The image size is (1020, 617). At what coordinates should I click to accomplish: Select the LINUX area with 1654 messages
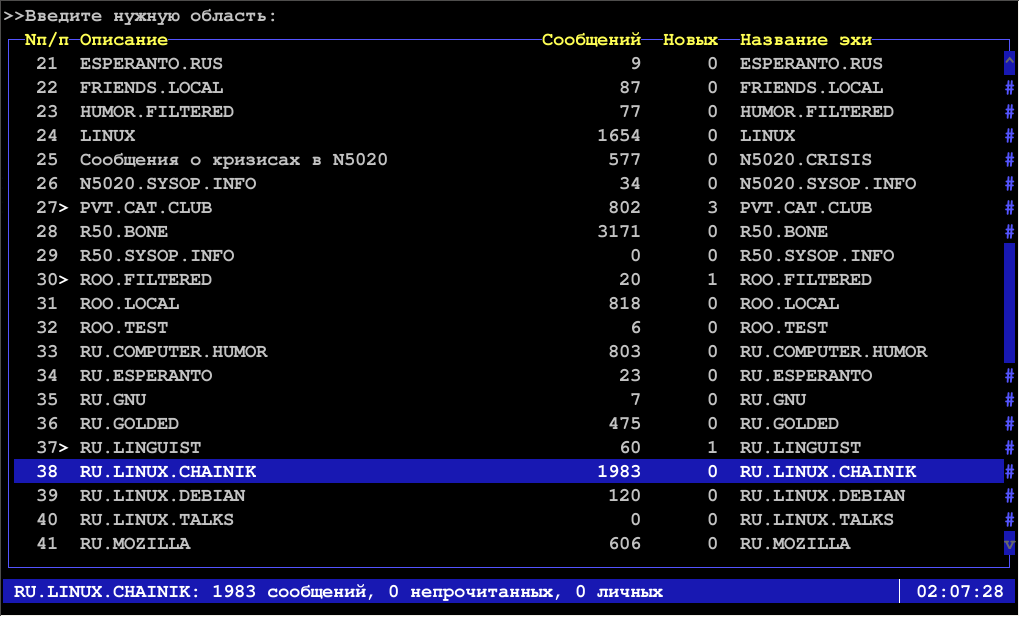click(108, 136)
